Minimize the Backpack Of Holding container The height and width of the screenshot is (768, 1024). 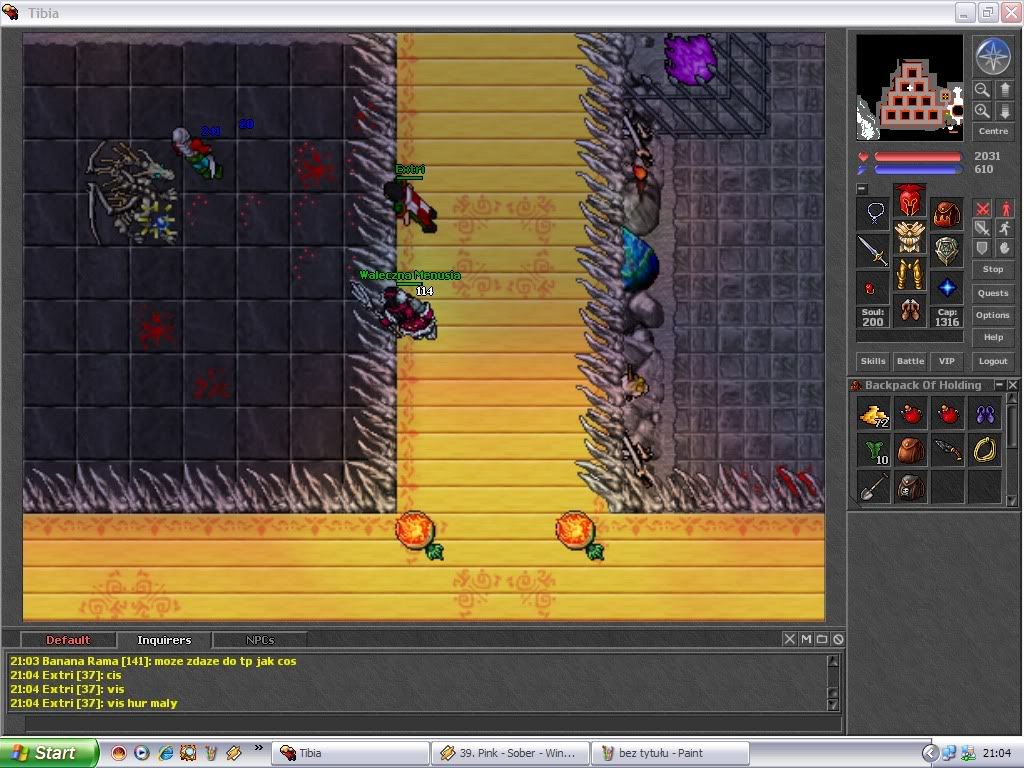point(999,385)
